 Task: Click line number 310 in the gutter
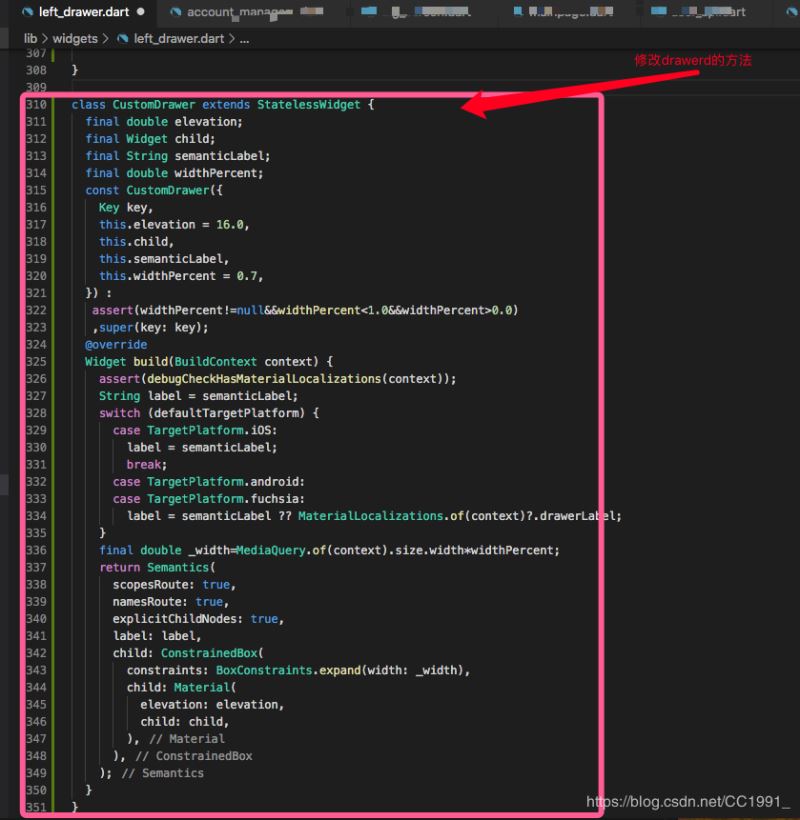[36, 105]
